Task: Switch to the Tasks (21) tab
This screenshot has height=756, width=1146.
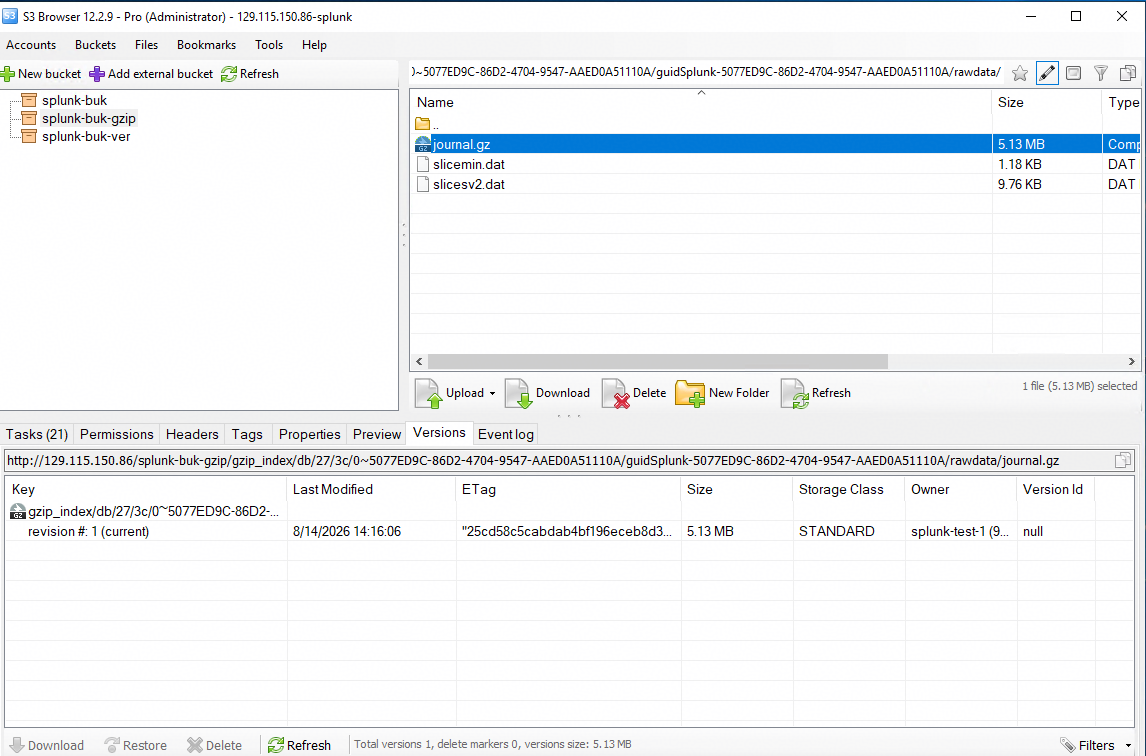Action: (37, 434)
